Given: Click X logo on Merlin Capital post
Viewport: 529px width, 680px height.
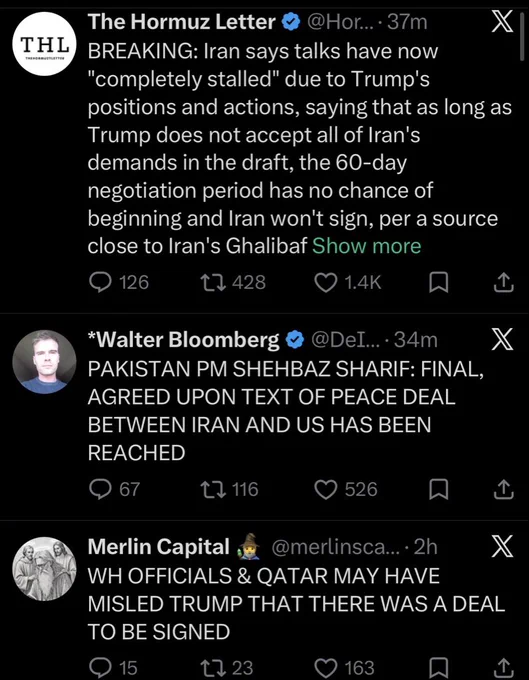Looking at the screenshot, I should coord(503,546).
